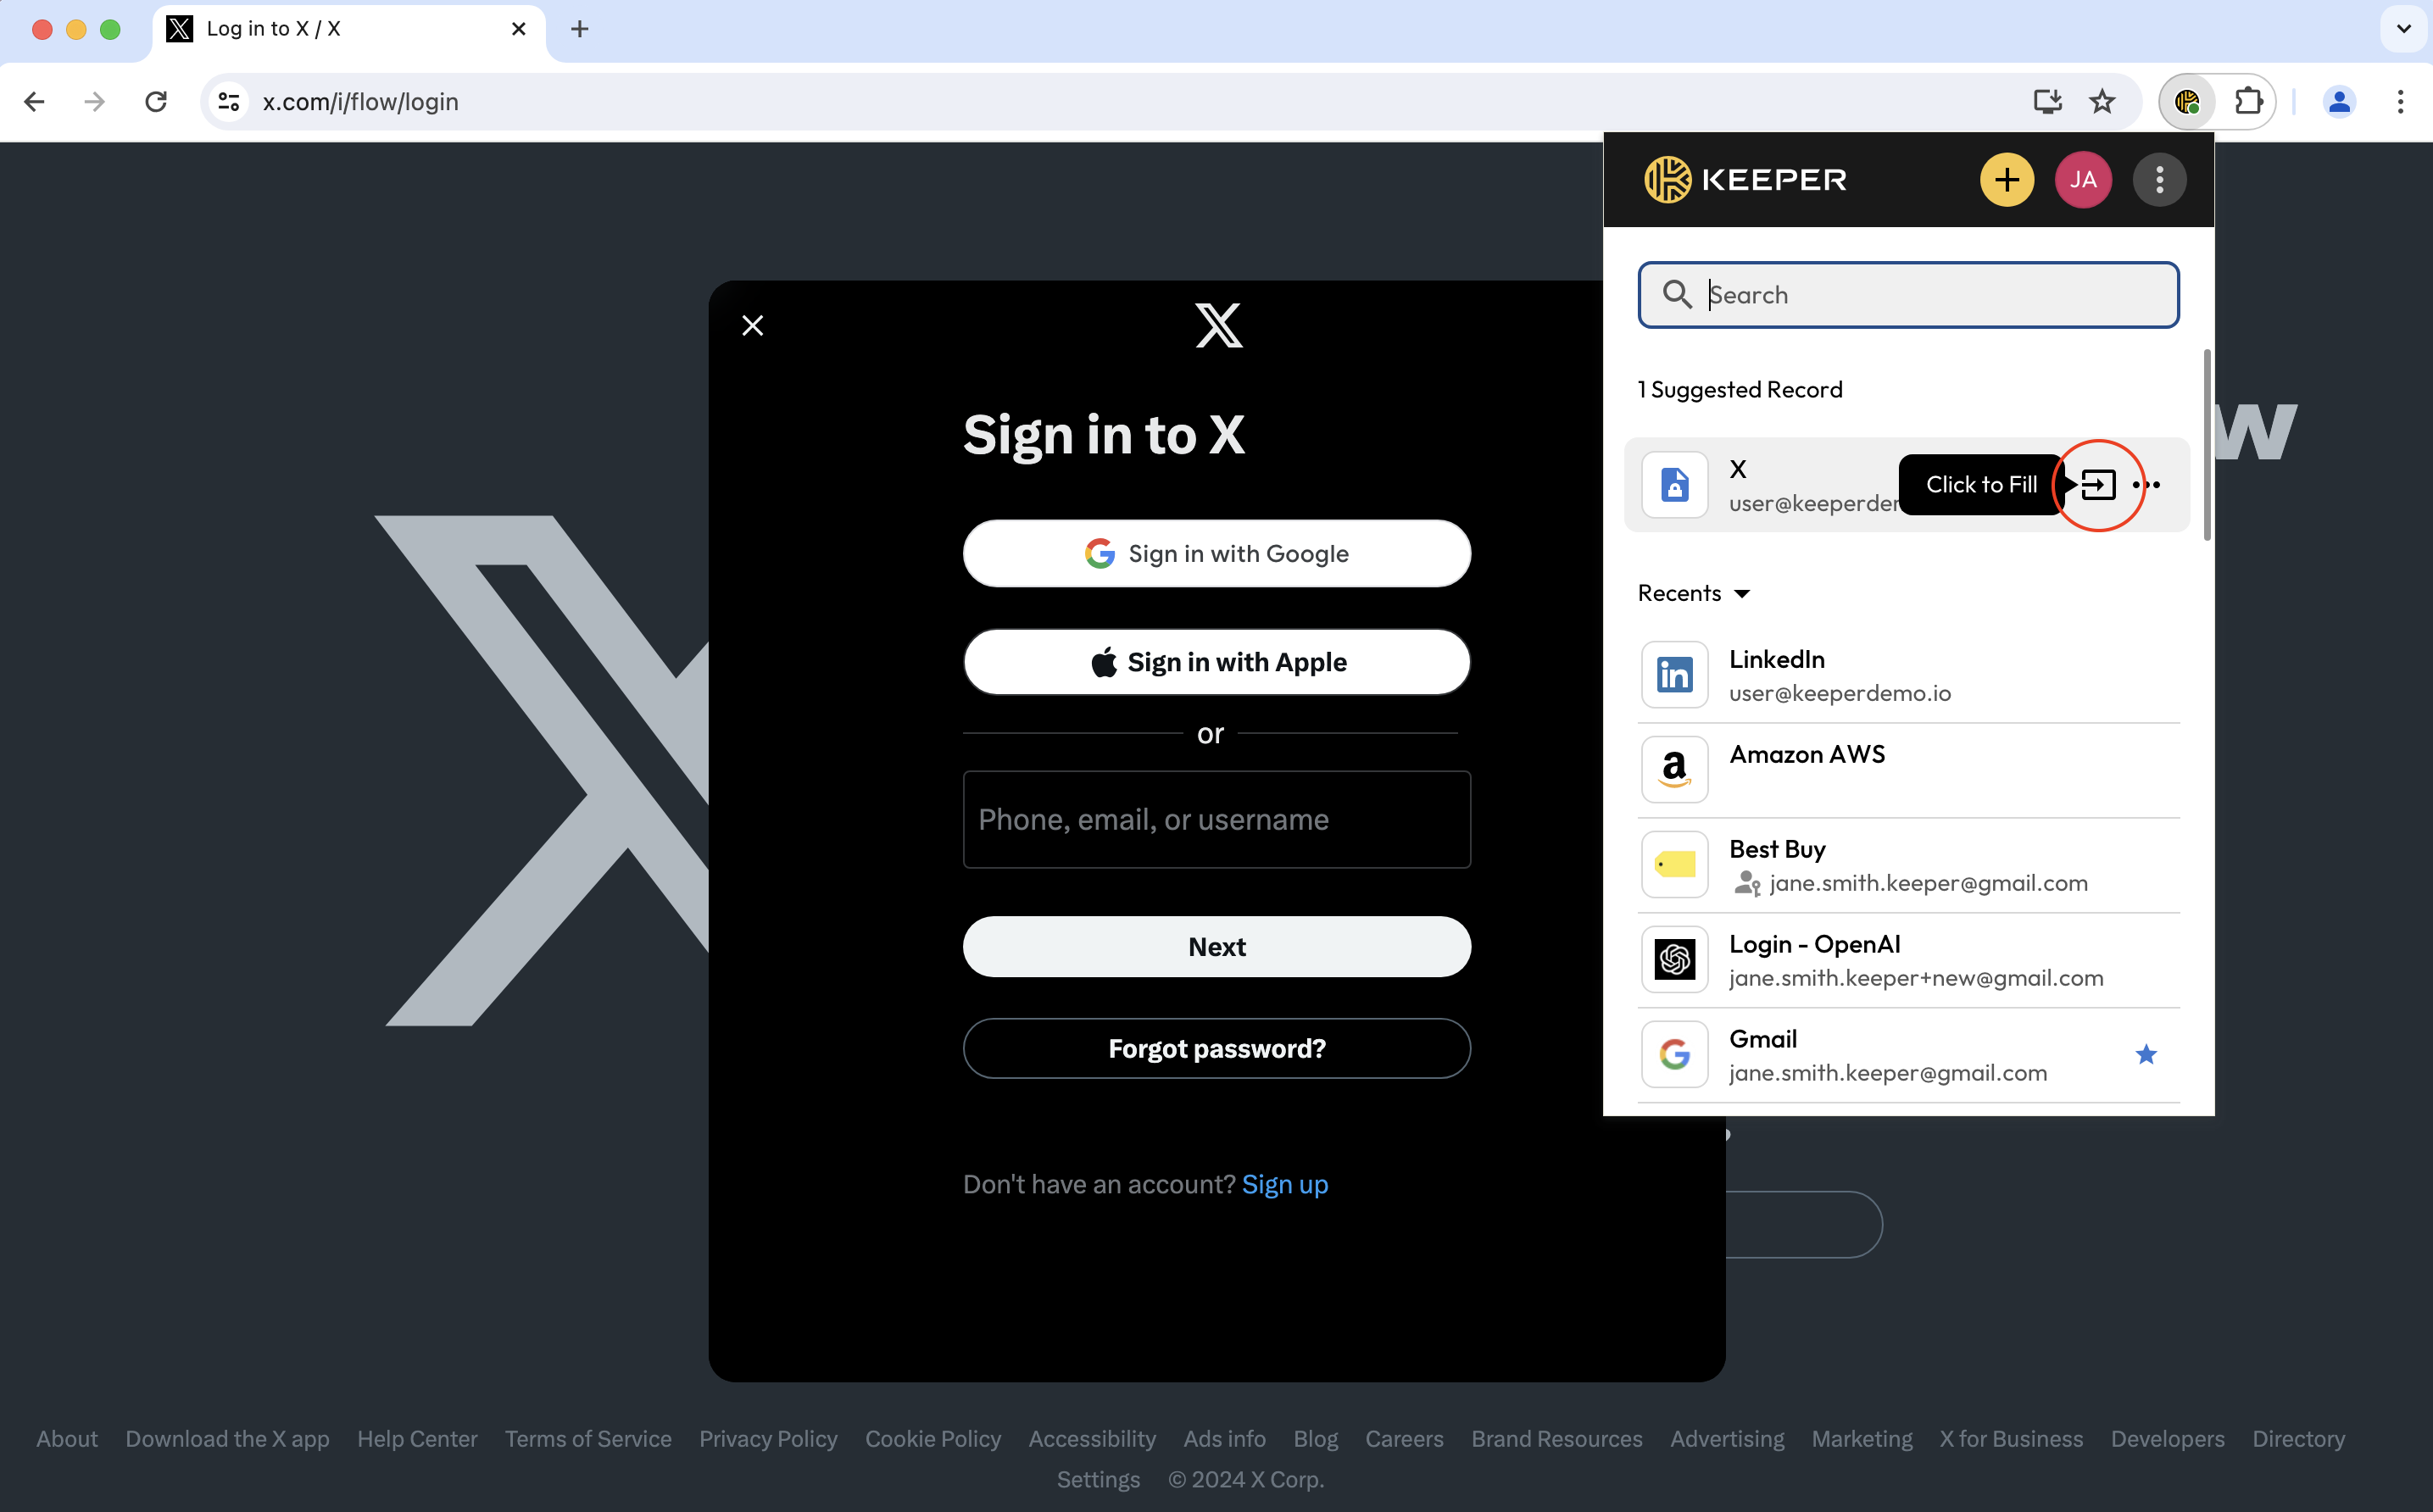
Task: Close the Sign in to X dialog
Action: pos(753,325)
